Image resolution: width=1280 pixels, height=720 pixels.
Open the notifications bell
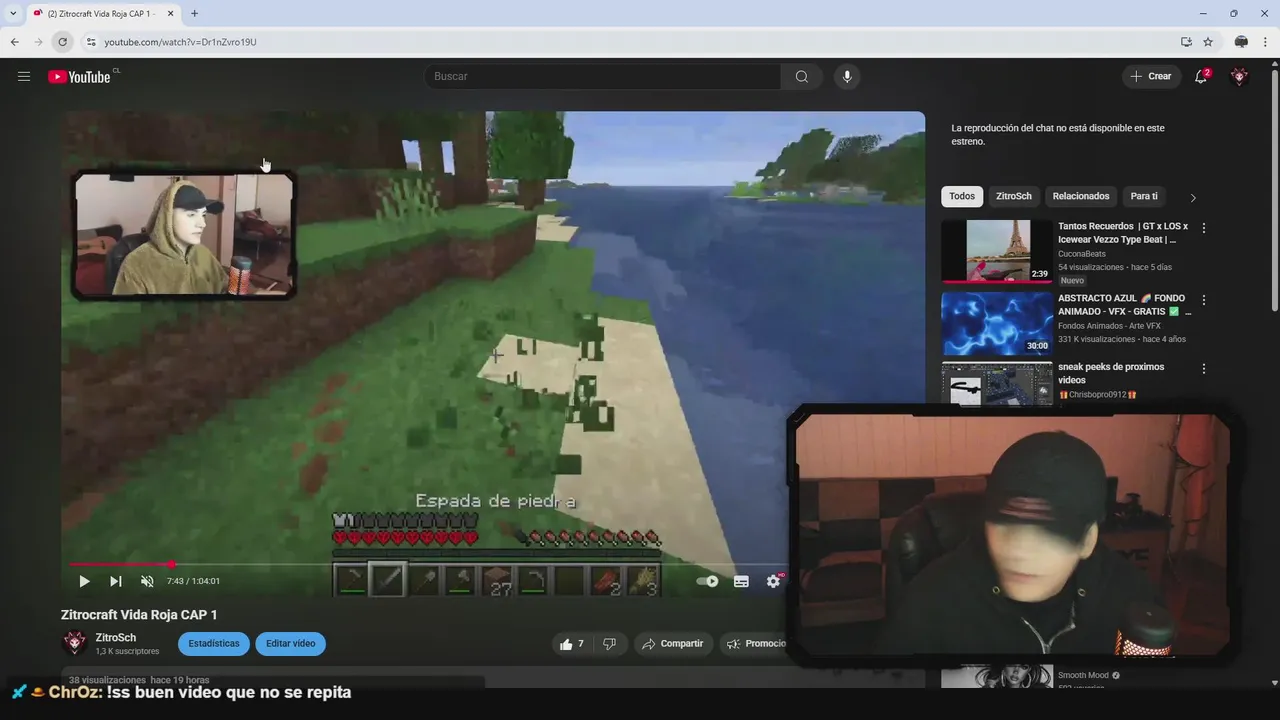click(x=1201, y=77)
